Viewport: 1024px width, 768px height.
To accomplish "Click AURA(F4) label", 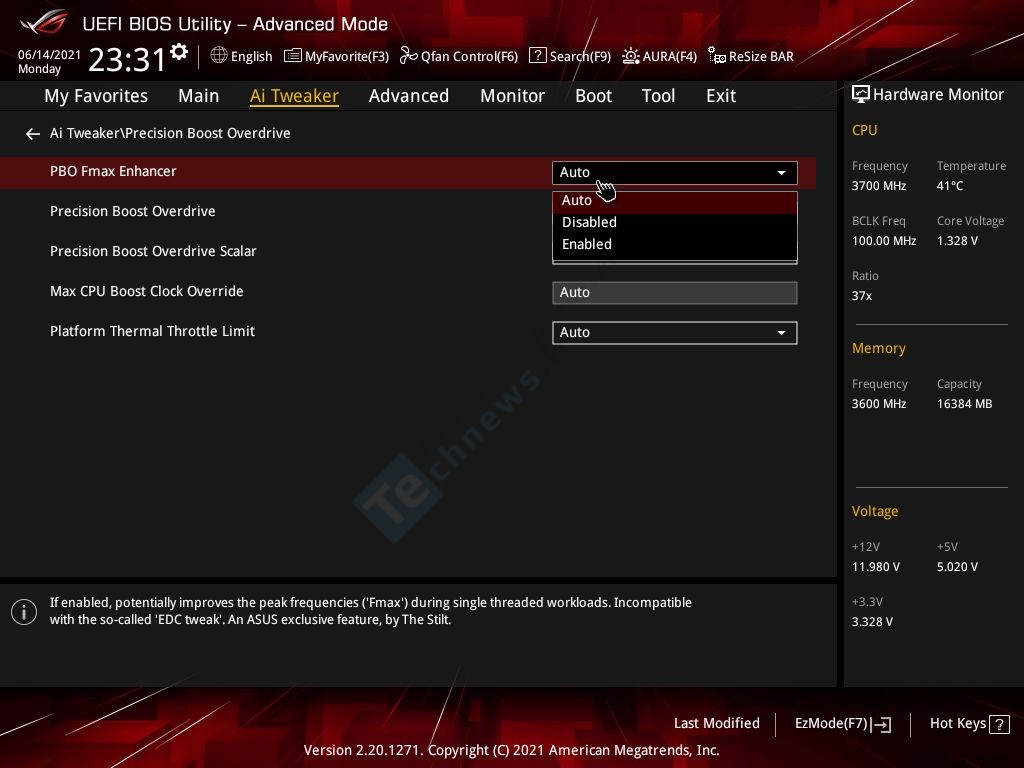I will (x=669, y=56).
